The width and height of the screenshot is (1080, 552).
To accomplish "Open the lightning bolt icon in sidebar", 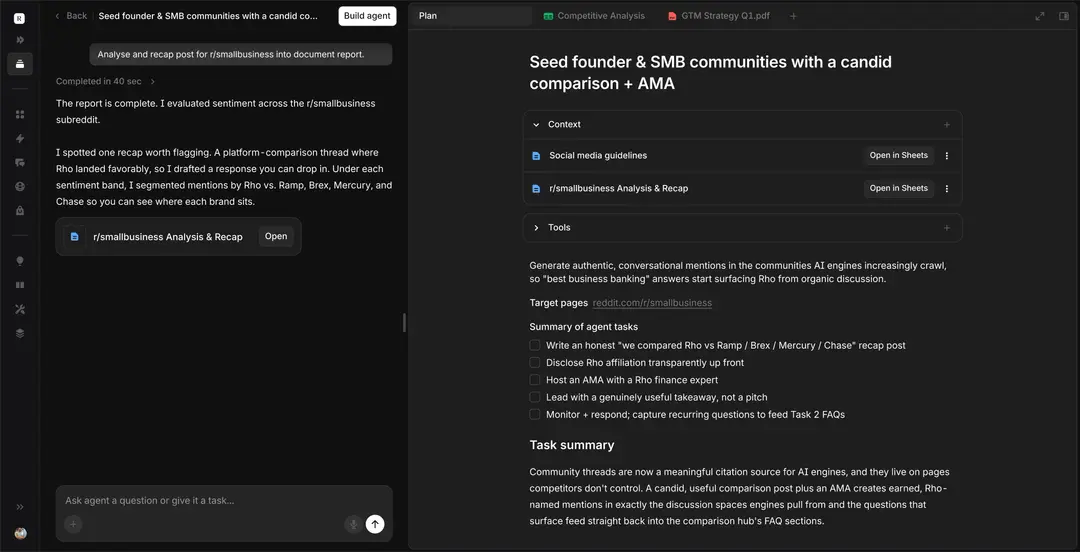I will (19, 139).
